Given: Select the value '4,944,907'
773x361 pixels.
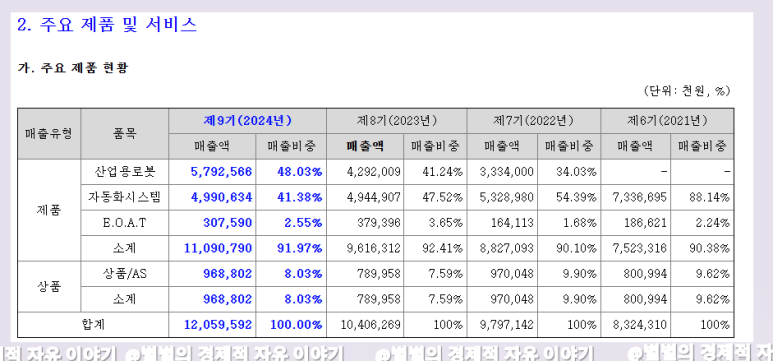Looking at the screenshot, I should coord(374,197).
